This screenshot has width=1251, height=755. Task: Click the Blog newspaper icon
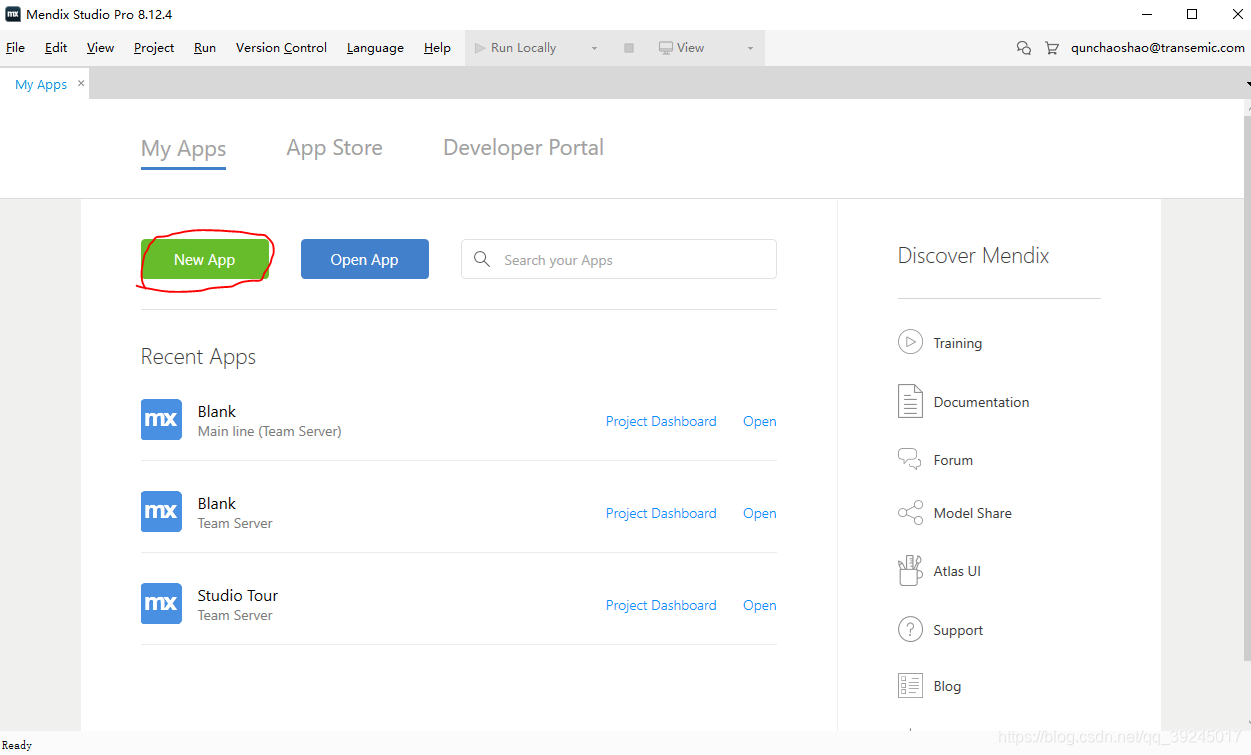pos(910,685)
